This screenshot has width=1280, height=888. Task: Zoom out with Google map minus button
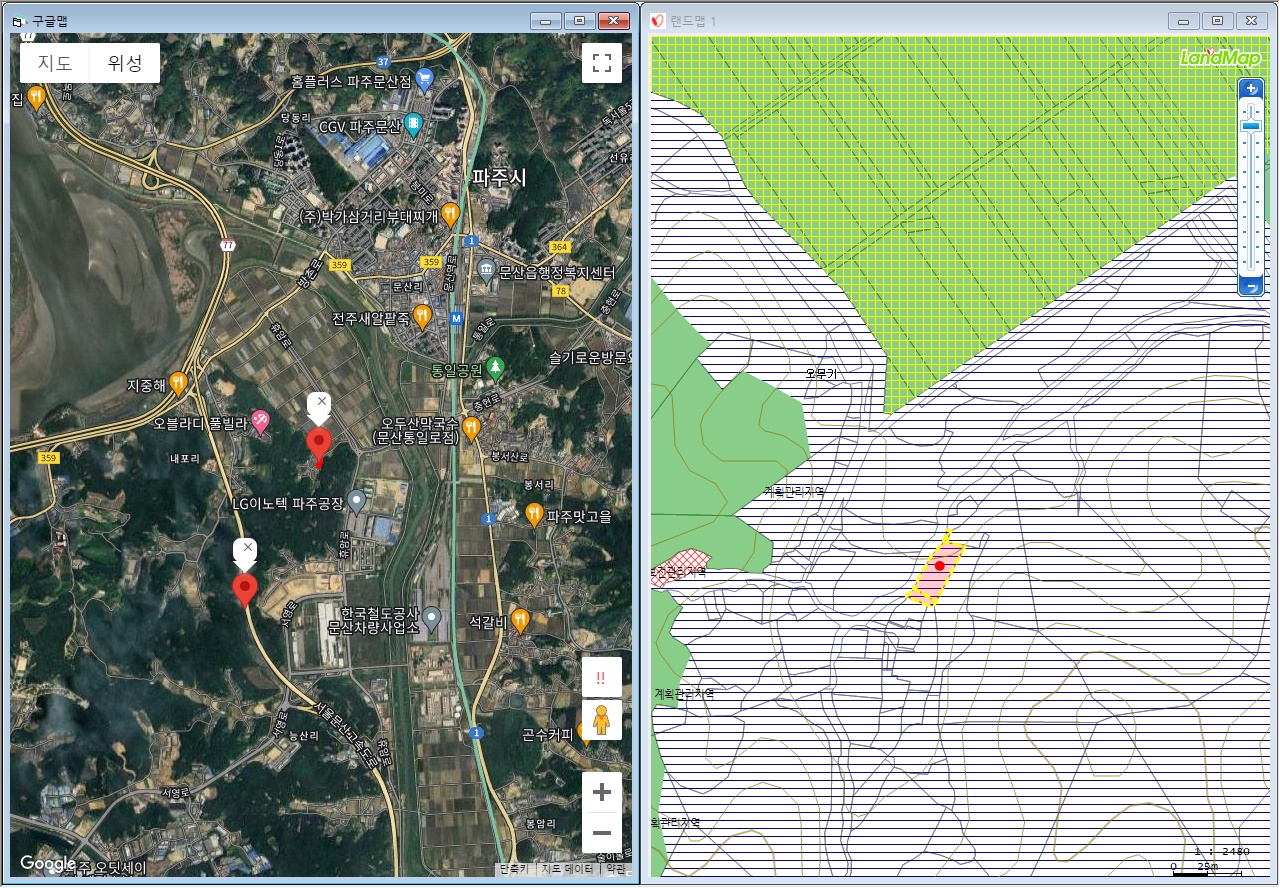click(x=602, y=833)
